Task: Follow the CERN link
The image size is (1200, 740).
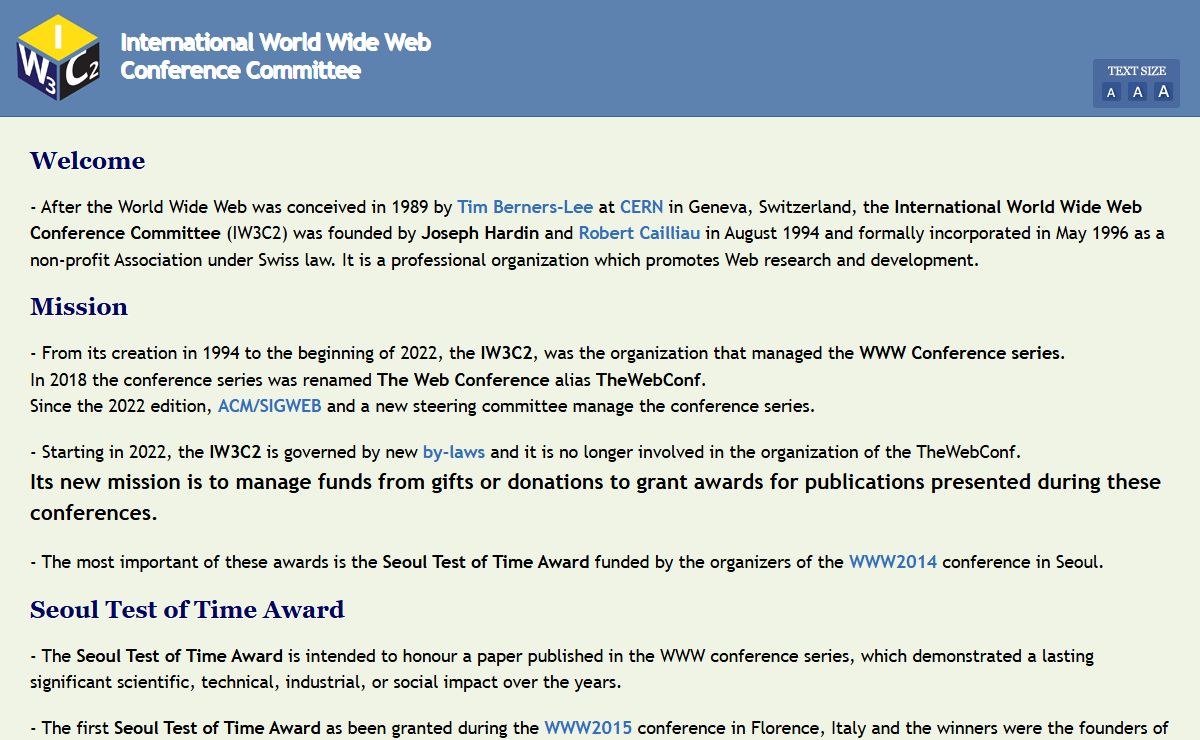Action: pyautogui.click(x=641, y=207)
